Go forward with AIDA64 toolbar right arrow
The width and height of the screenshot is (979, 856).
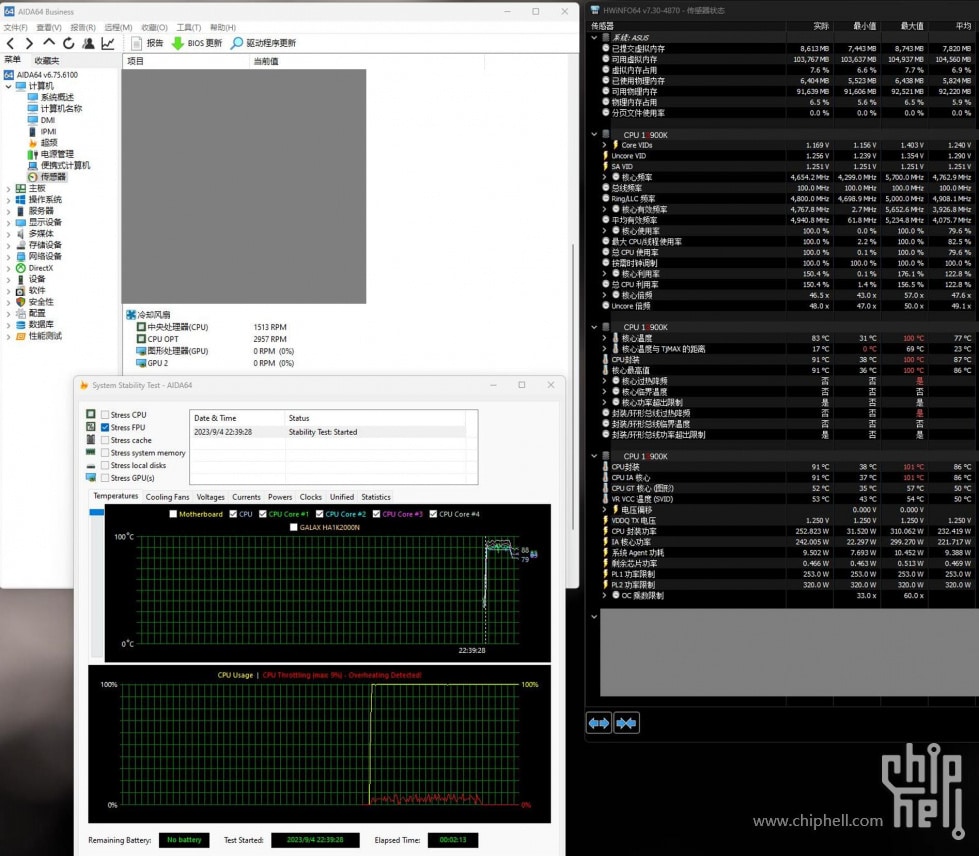point(29,43)
